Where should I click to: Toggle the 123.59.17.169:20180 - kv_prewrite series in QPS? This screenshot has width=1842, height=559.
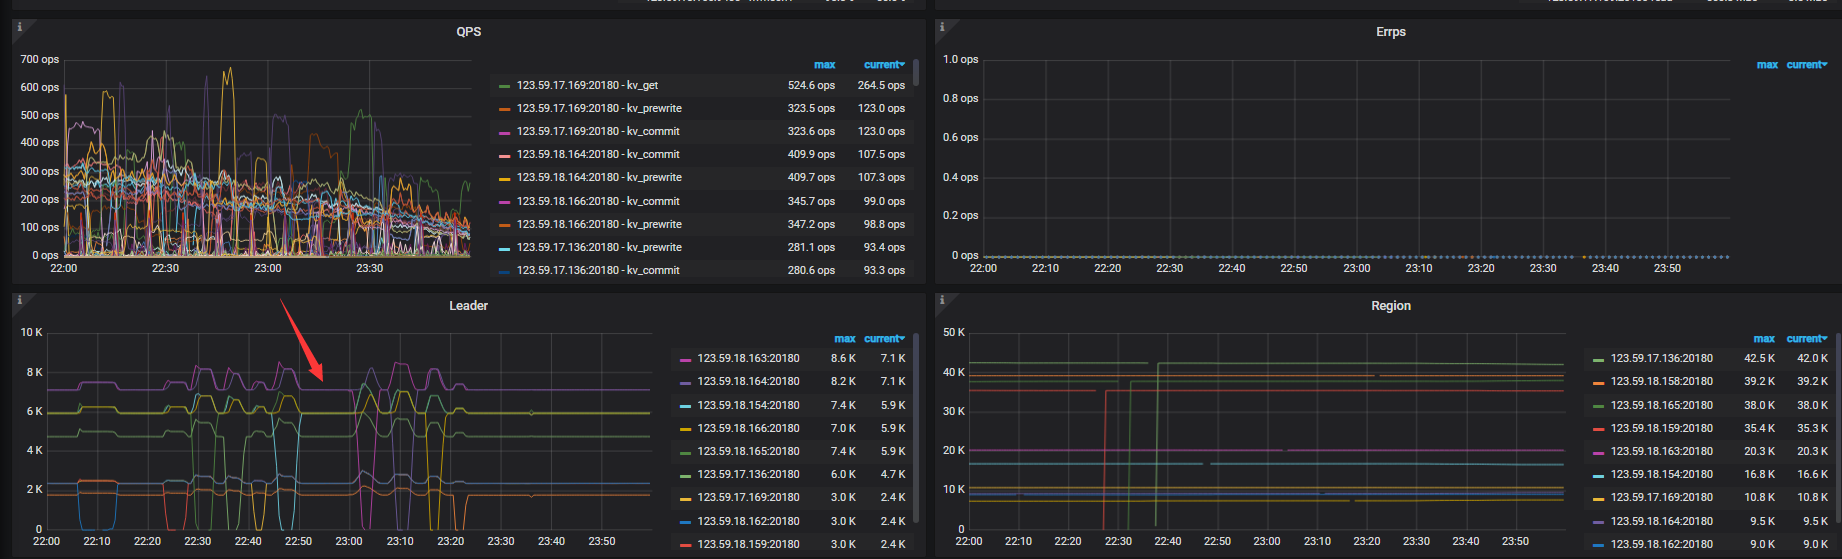click(598, 108)
